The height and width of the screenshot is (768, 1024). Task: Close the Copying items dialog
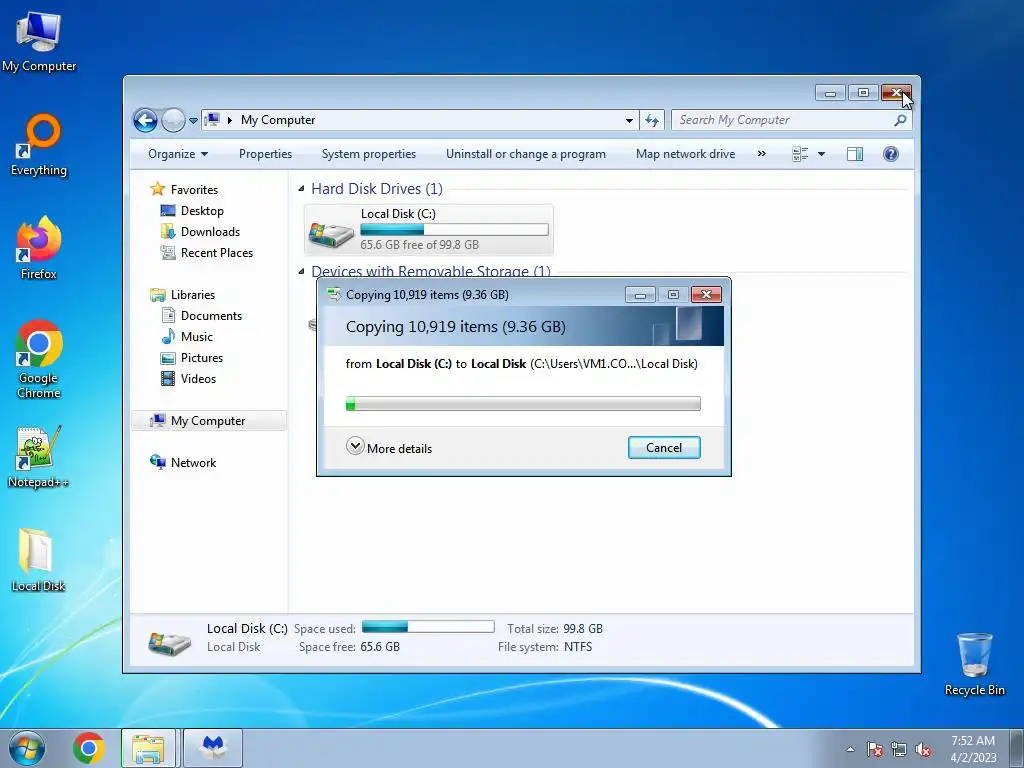coord(706,295)
